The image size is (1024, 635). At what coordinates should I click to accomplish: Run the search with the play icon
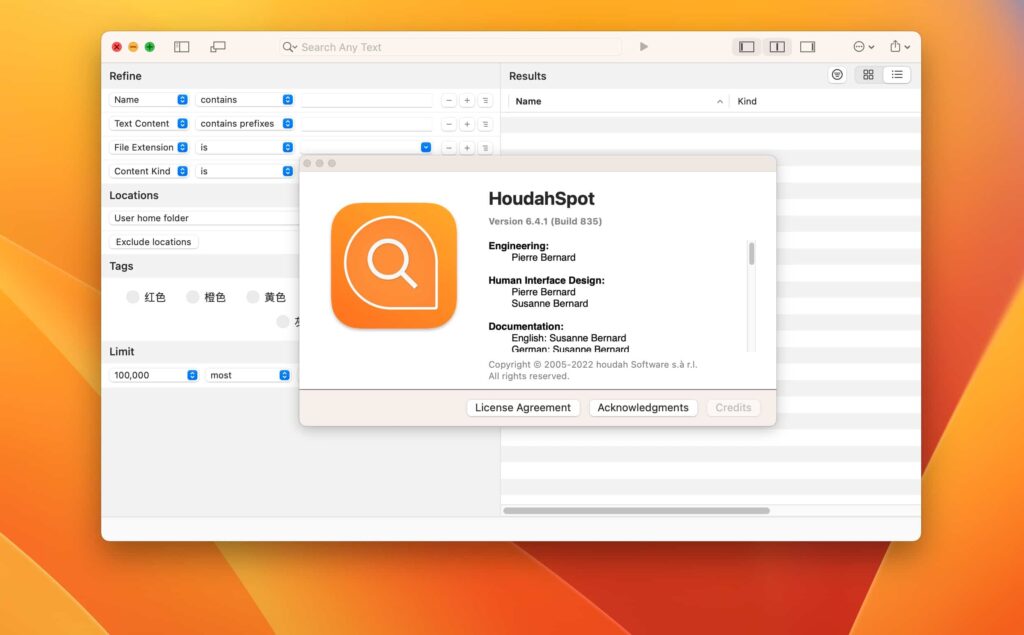643,46
